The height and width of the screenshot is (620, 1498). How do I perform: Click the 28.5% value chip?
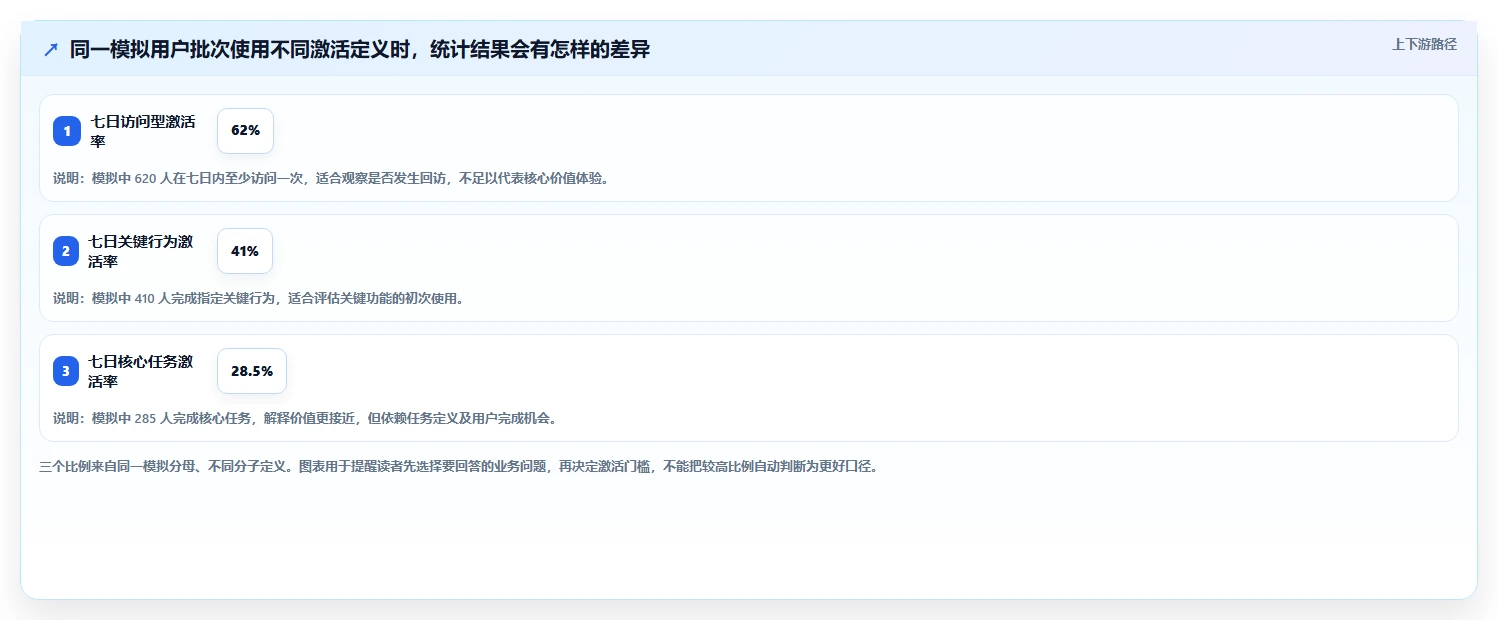point(252,371)
